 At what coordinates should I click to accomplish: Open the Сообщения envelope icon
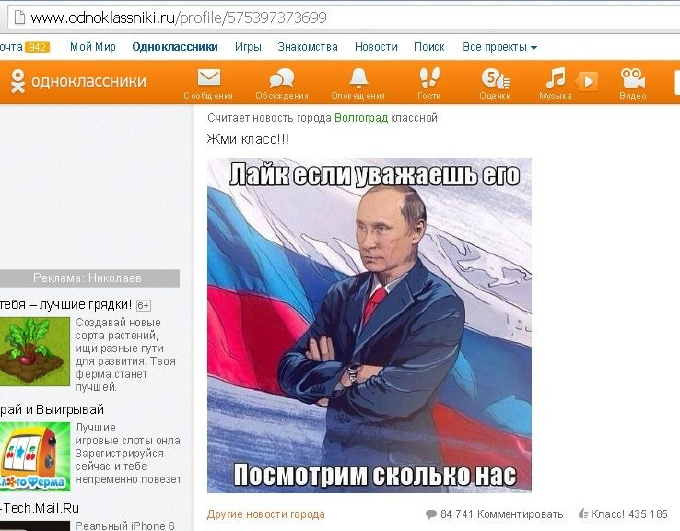[209, 79]
